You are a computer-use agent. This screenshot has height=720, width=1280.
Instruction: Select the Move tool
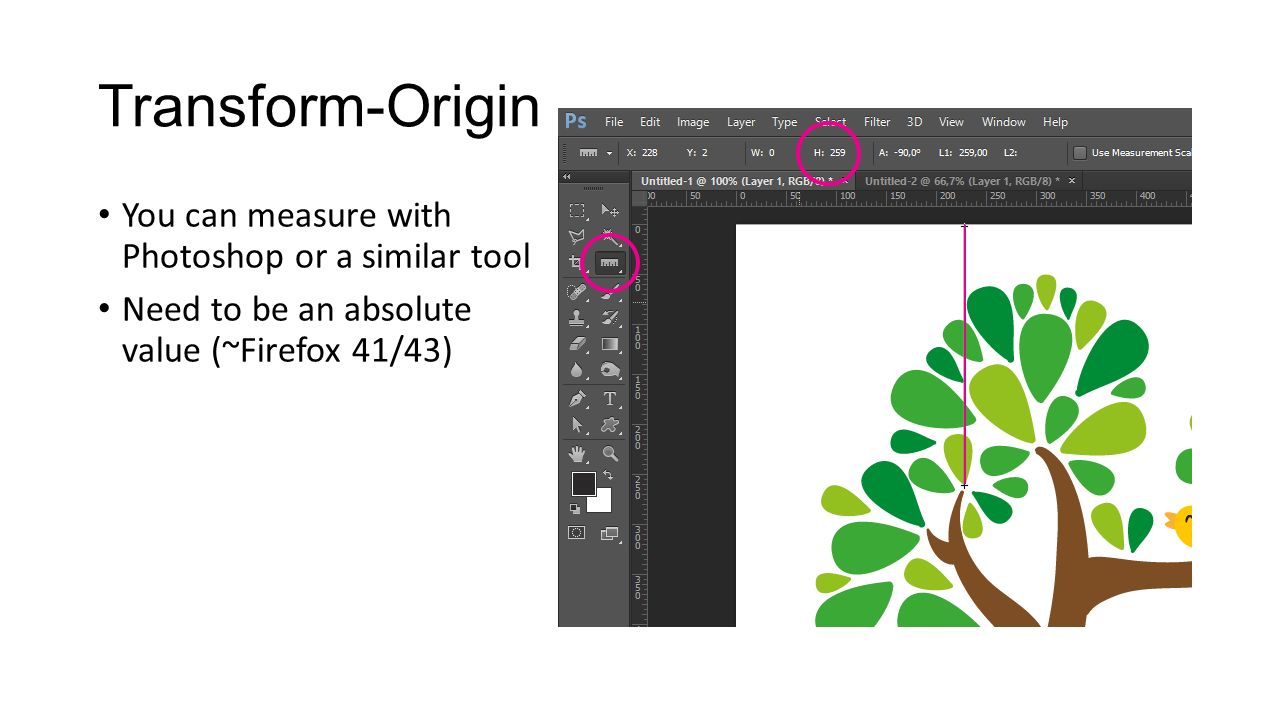coord(610,211)
